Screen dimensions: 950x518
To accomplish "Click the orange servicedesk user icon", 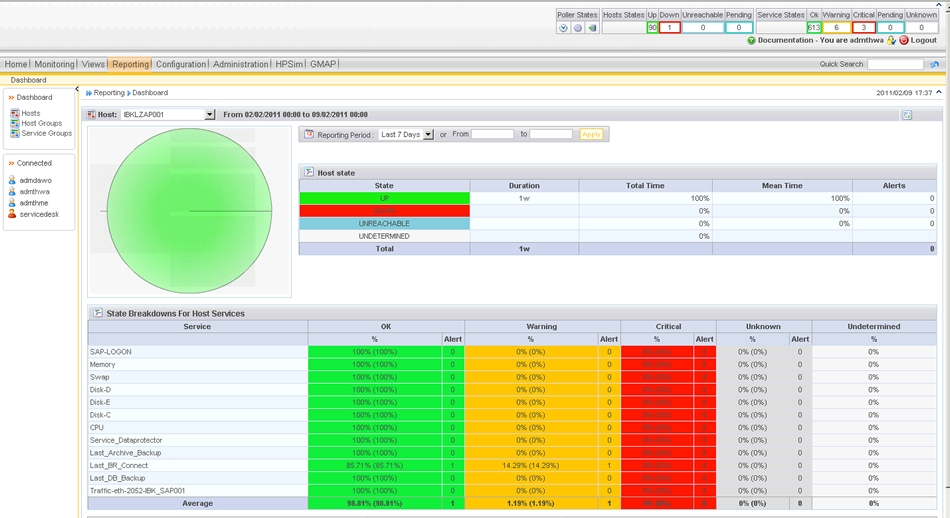I will click(12, 214).
